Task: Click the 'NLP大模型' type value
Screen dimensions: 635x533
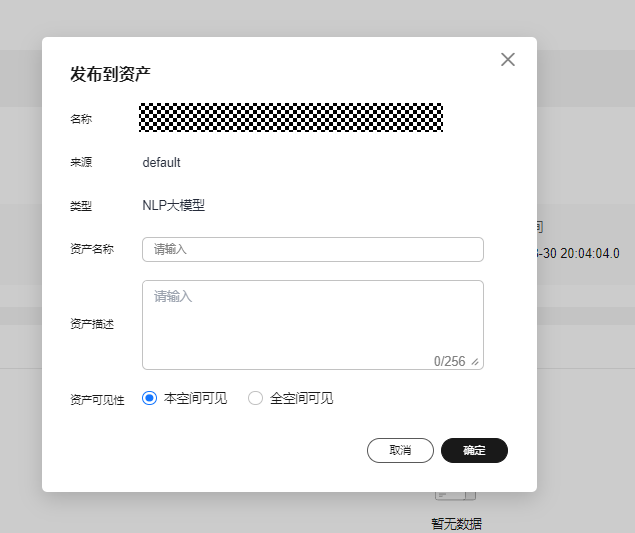Action: click(173, 205)
